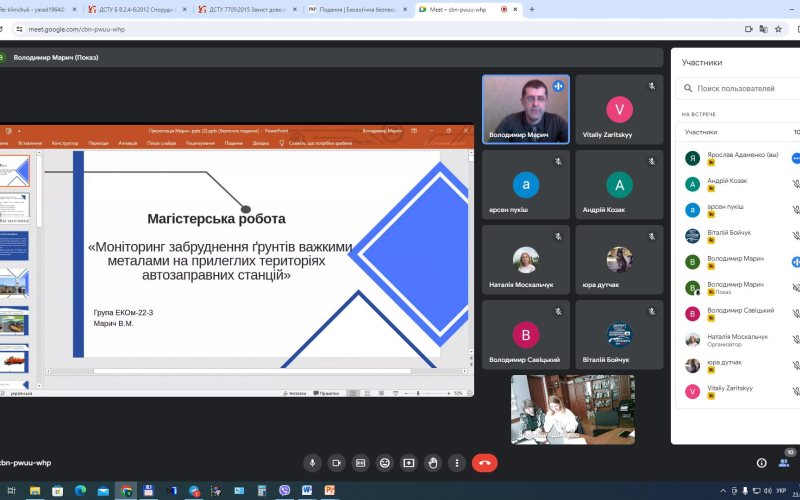800x500 pixels.
Task: Click Андрій Козак participant tile
Action: [x=619, y=184]
